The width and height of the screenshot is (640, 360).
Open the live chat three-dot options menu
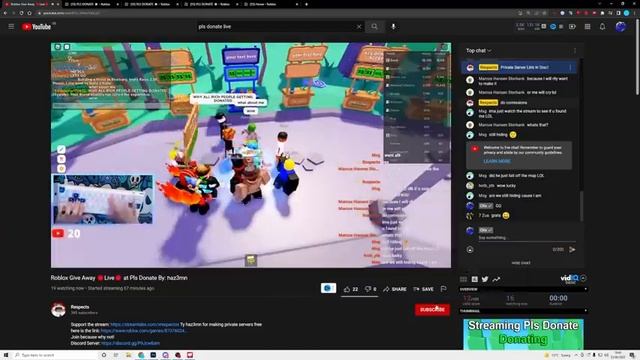tap(575, 51)
